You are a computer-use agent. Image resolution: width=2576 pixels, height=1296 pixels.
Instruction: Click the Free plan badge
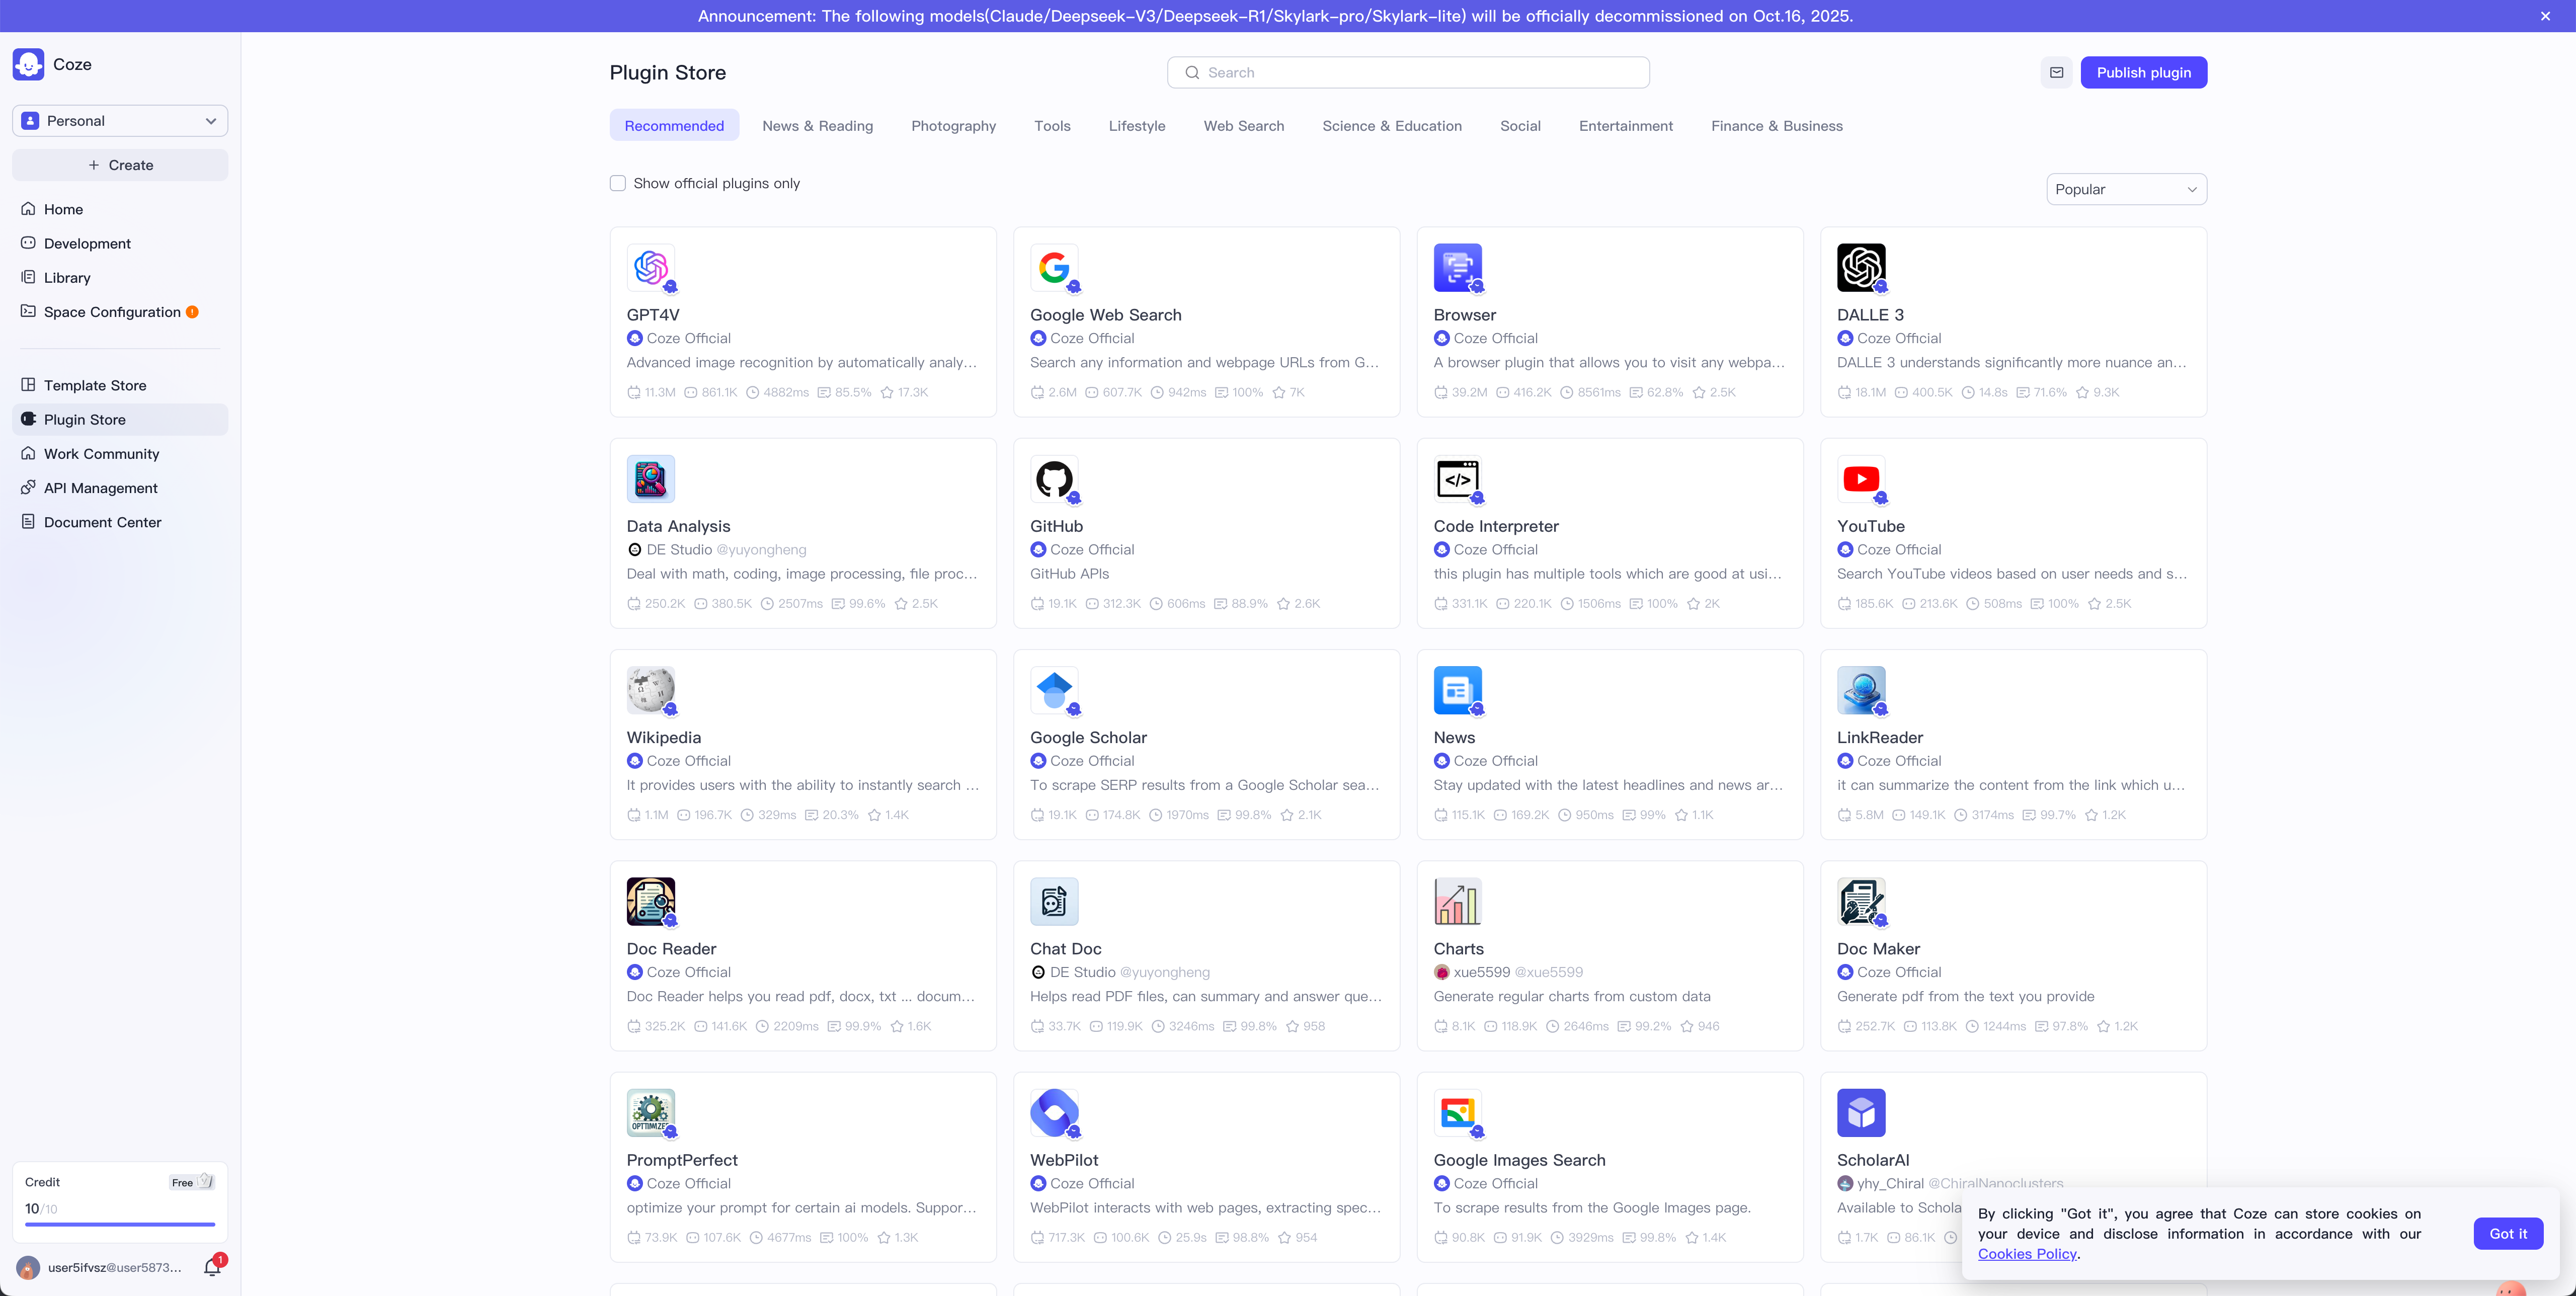pyautogui.click(x=191, y=1182)
